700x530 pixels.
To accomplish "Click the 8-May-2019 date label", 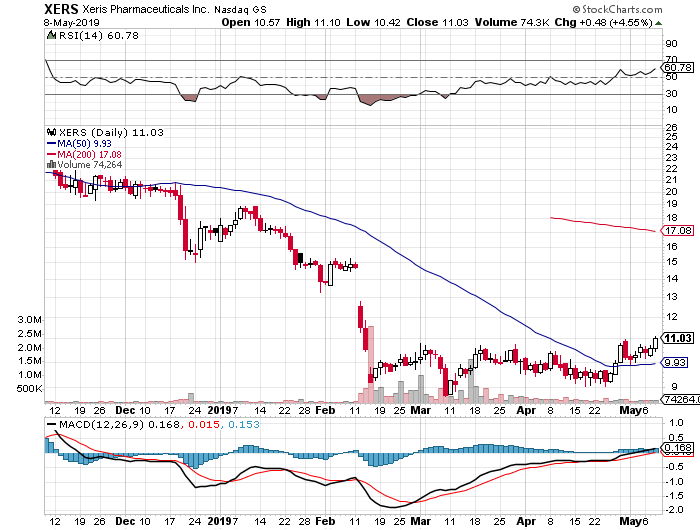I will coord(71,22).
